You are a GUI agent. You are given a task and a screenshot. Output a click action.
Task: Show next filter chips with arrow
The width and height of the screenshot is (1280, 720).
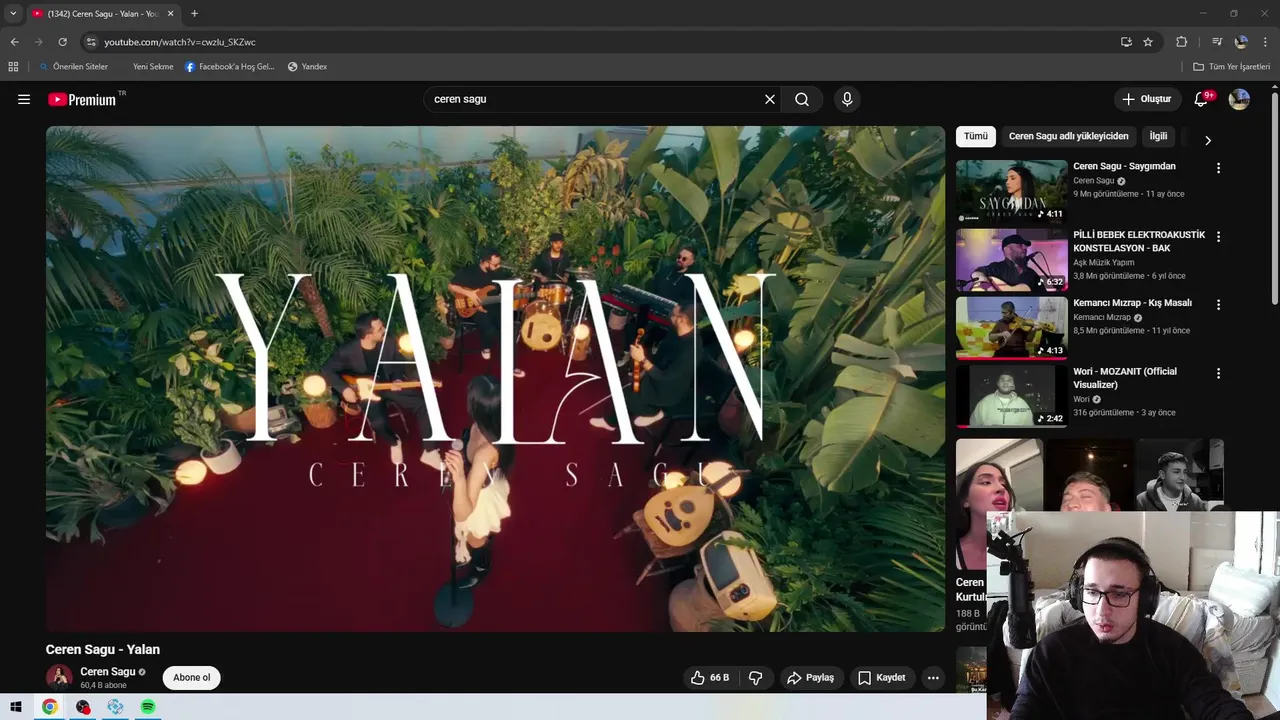1207,140
